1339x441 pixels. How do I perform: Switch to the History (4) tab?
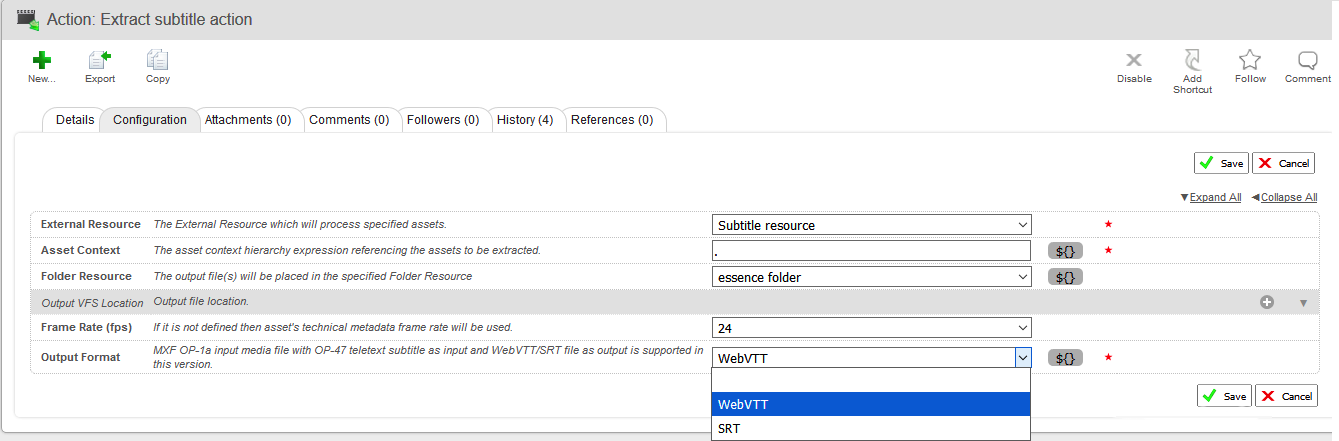pyautogui.click(x=525, y=120)
